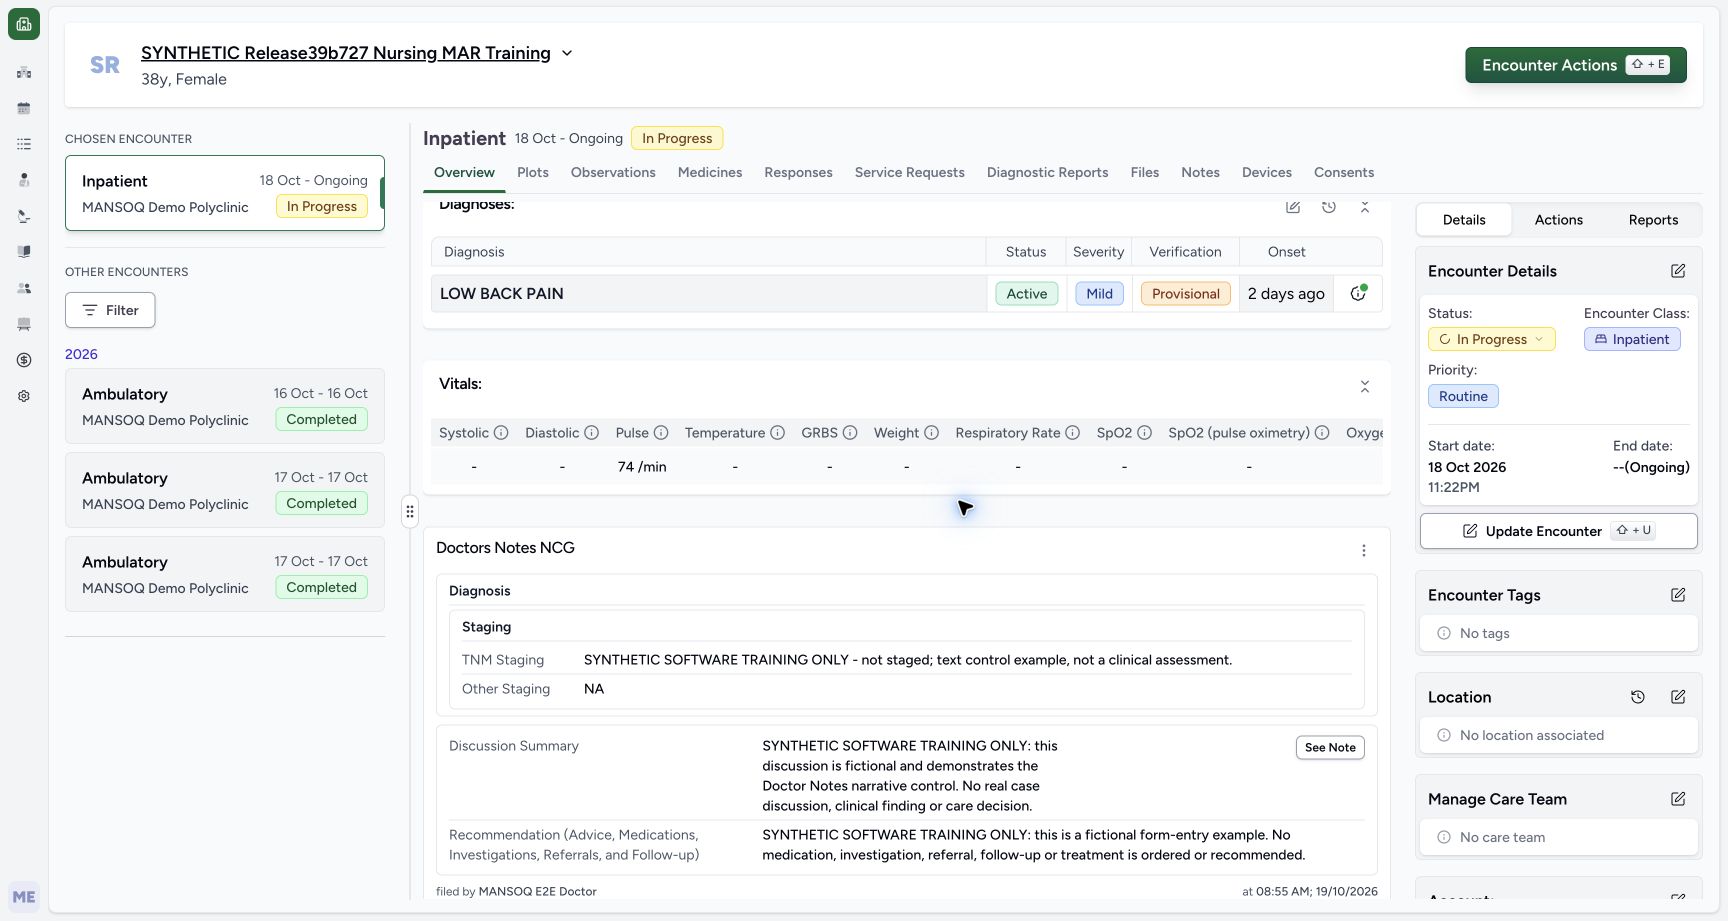The height and width of the screenshot is (921, 1728).
Task: Click the info icon next to Systolic
Action: [501, 433]
